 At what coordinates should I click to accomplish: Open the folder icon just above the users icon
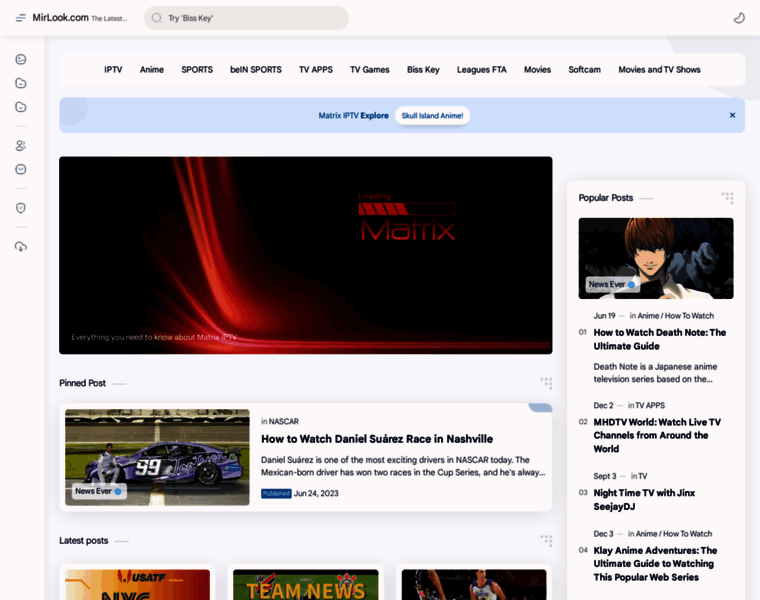pos(21,107)
